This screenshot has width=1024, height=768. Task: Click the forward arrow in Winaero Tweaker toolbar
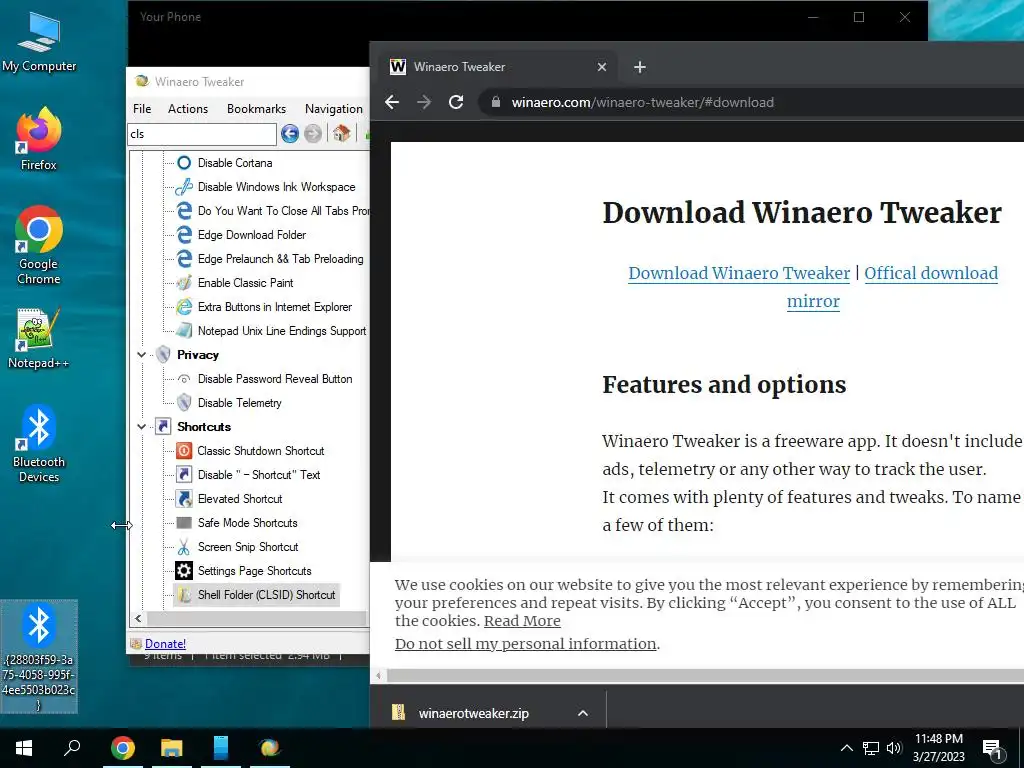click(x=313, y=134)
